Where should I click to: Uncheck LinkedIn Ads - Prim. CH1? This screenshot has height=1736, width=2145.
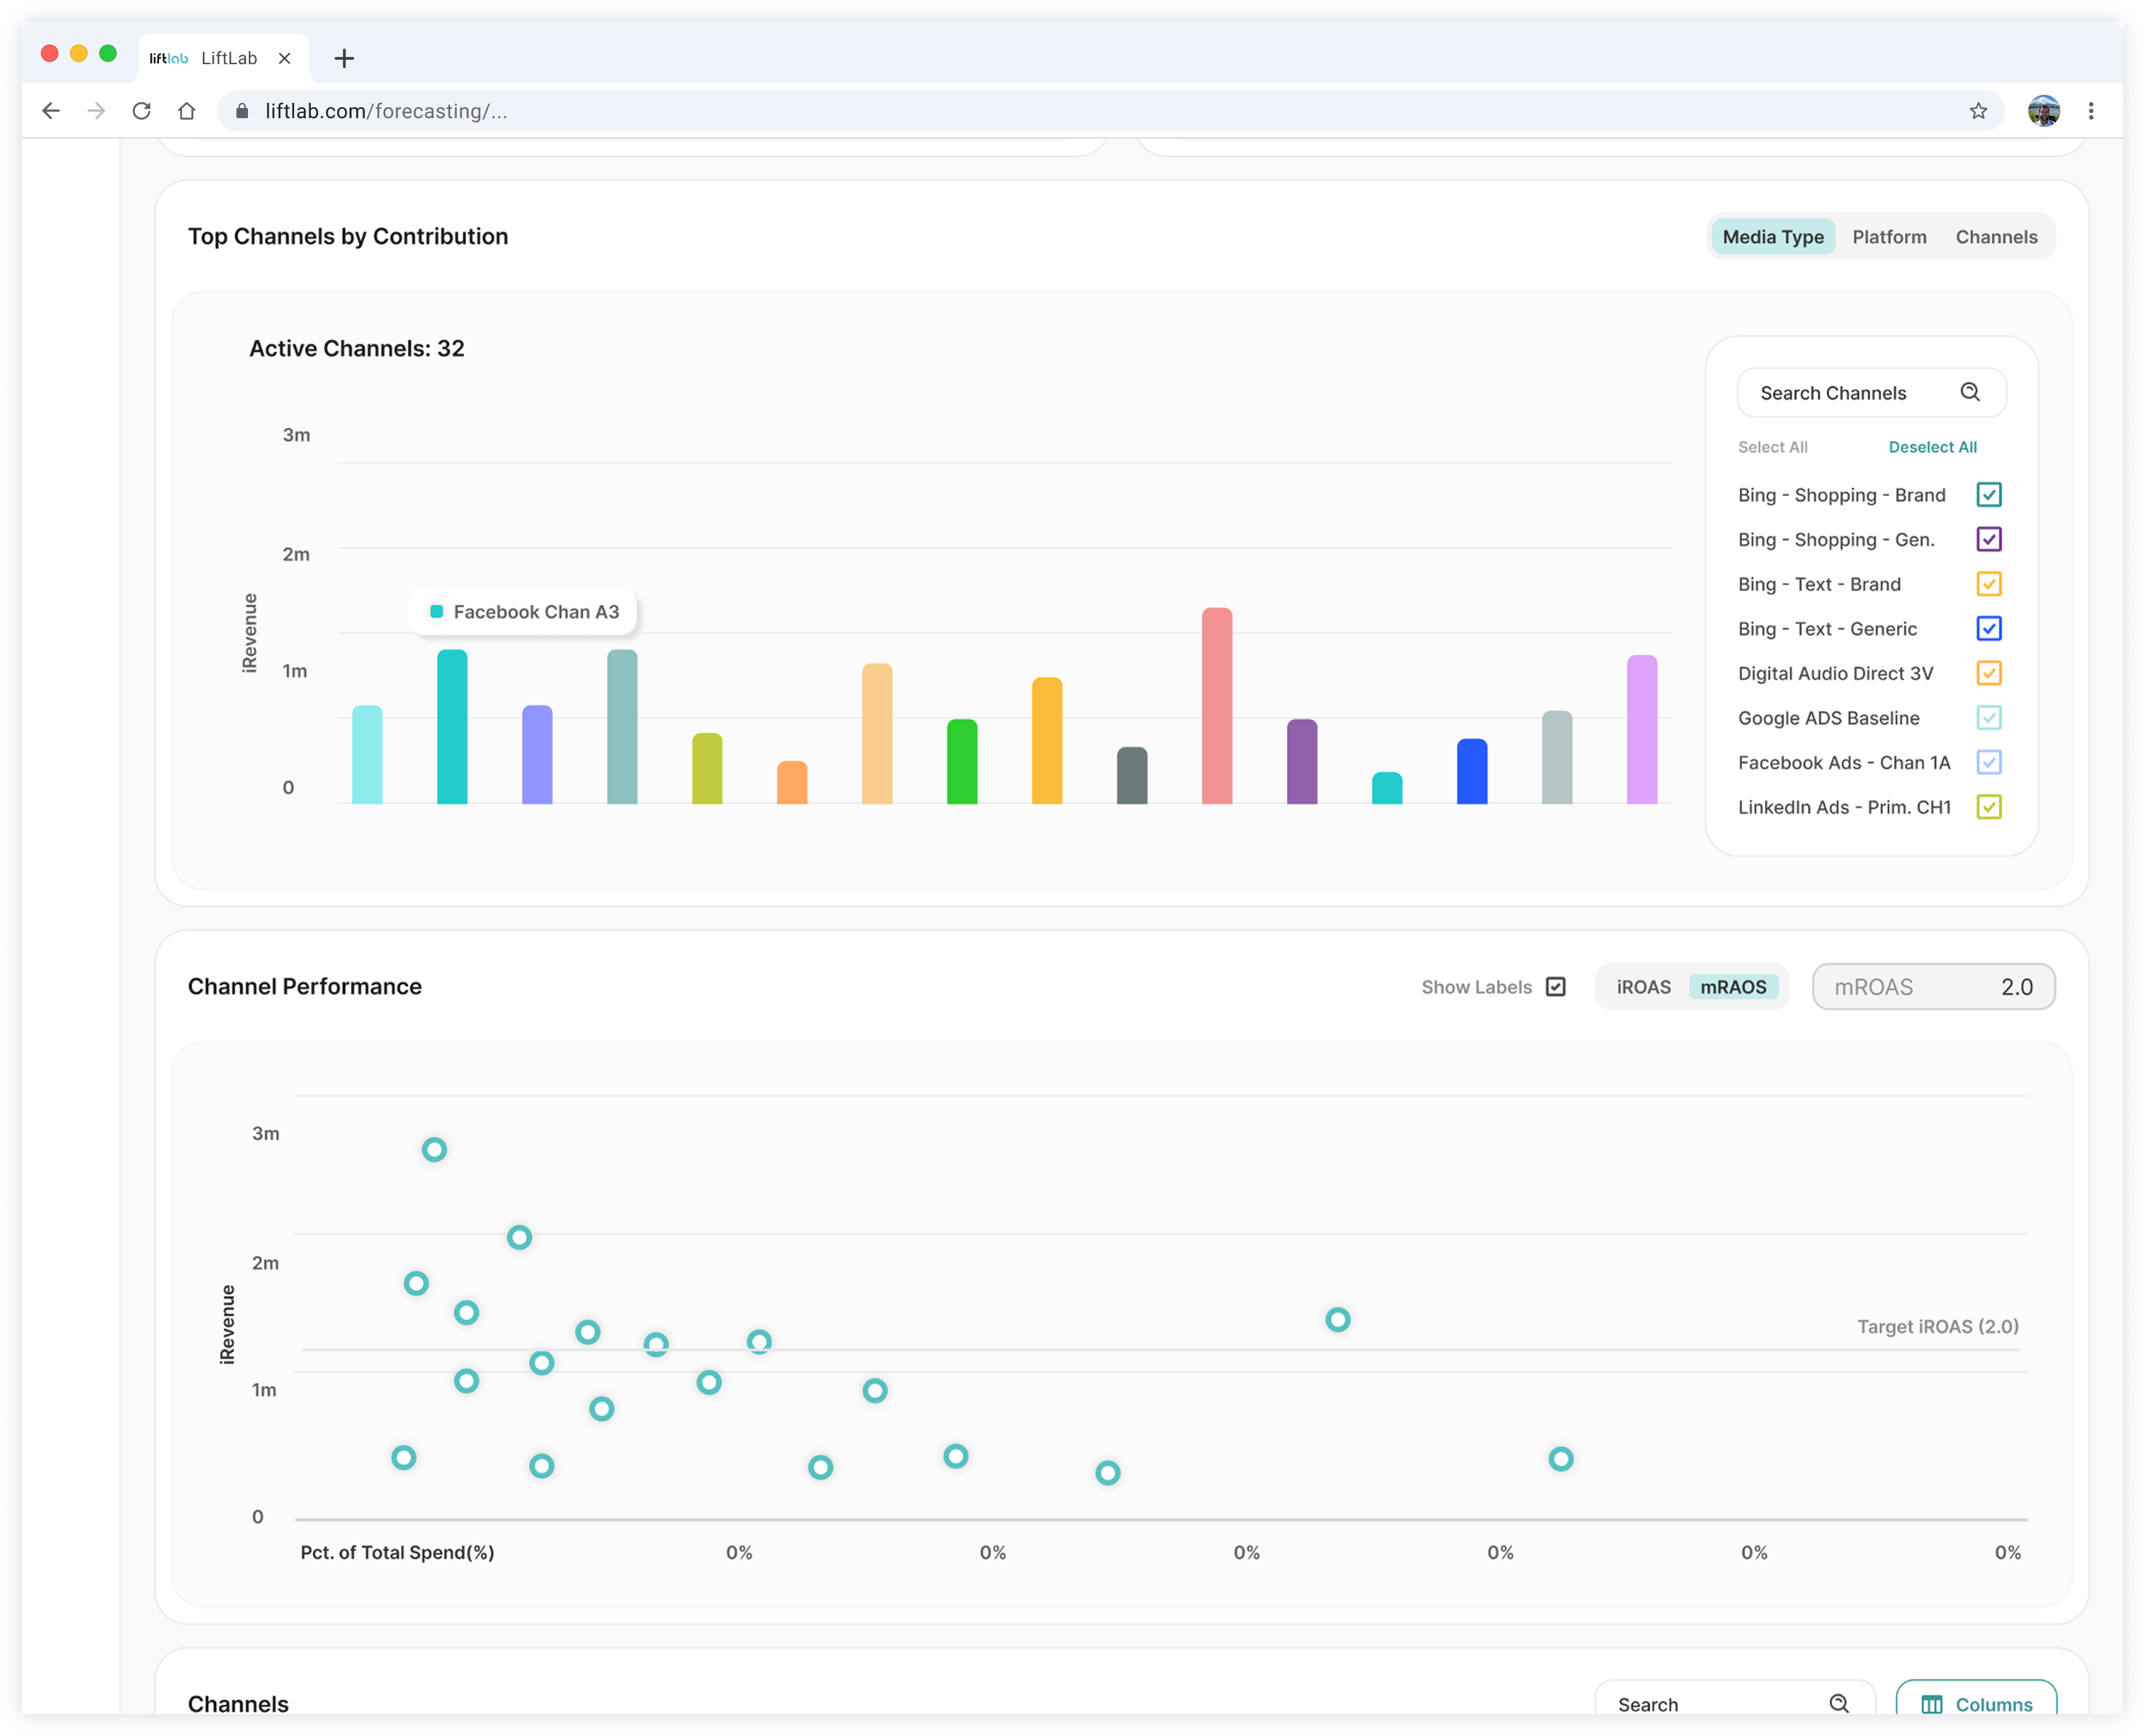[x=1988, y=807]
